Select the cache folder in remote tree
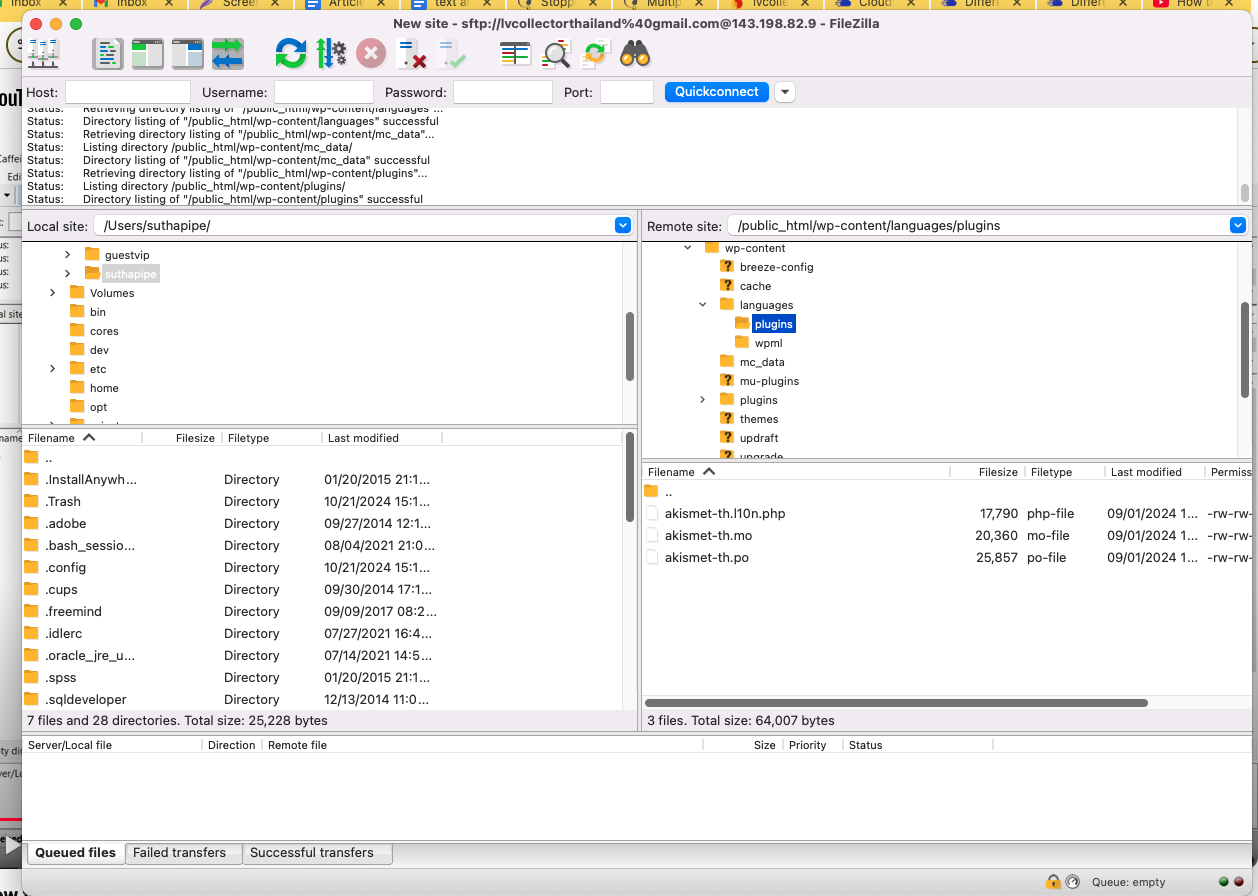Image resolution: width=1258 pixels, height=896 pixels. tap(755, 286)
